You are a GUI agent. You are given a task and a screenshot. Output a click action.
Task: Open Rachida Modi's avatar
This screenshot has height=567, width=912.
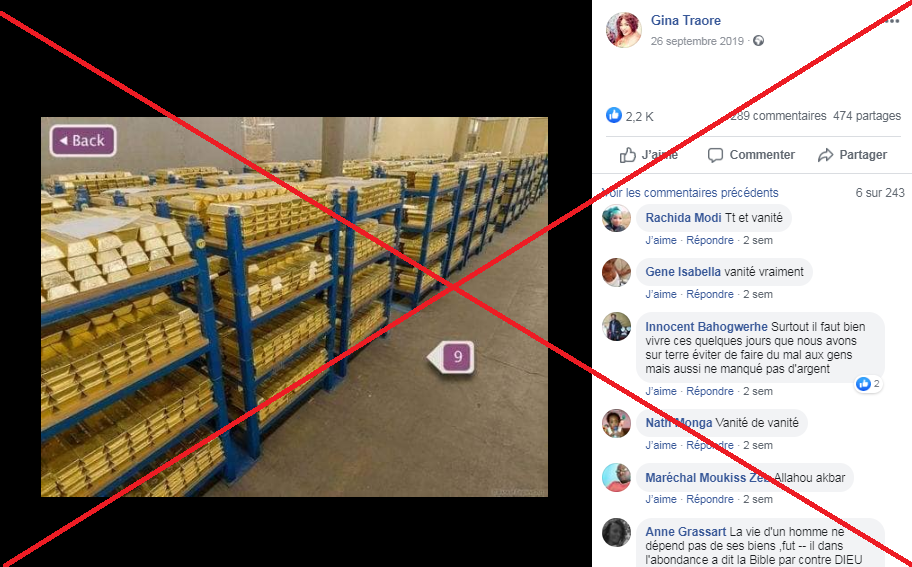pyautogui.click(x=616, y=218)
